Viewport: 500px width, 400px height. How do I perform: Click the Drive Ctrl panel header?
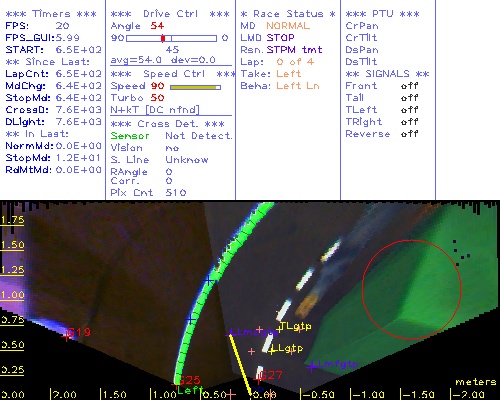click(170, 14)
